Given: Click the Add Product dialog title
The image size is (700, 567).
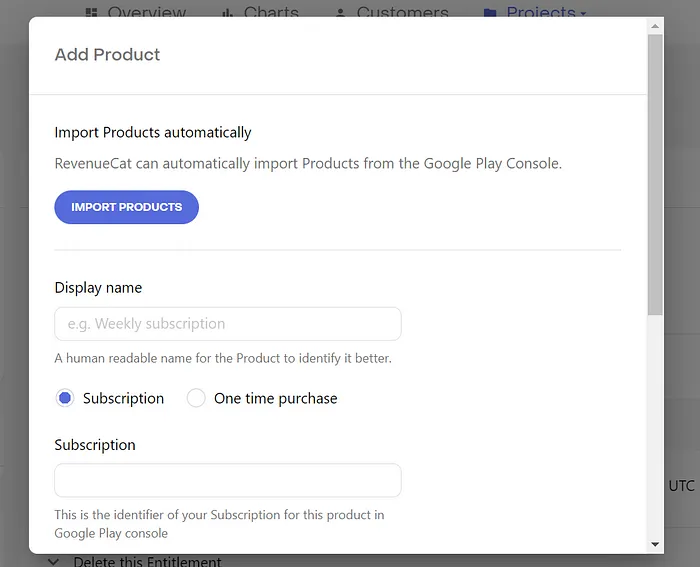Looking at the screenshot, I should [x=107, y=55].
